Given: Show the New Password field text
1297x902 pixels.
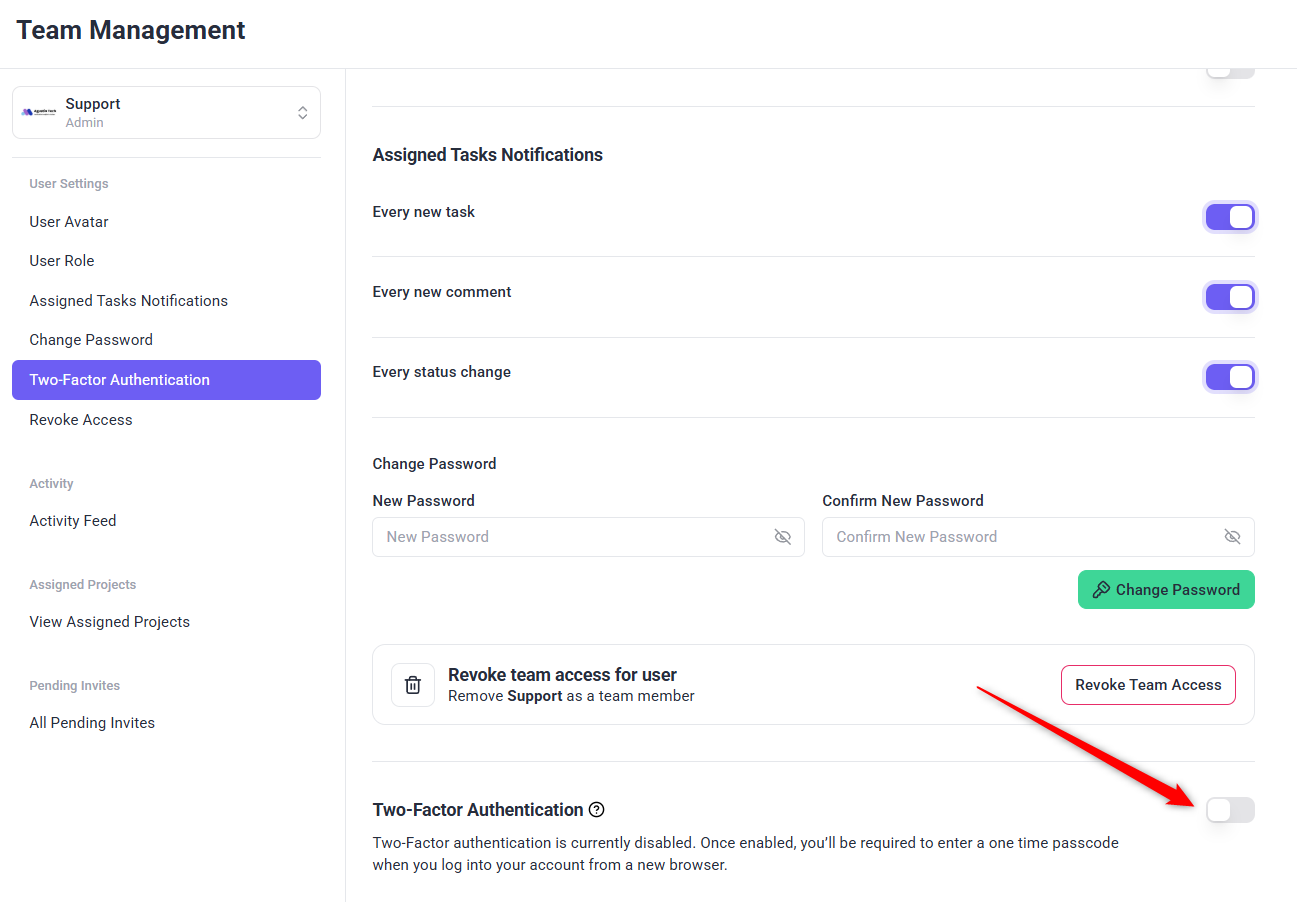Looking at the screenshot, I should coord(782,537).
